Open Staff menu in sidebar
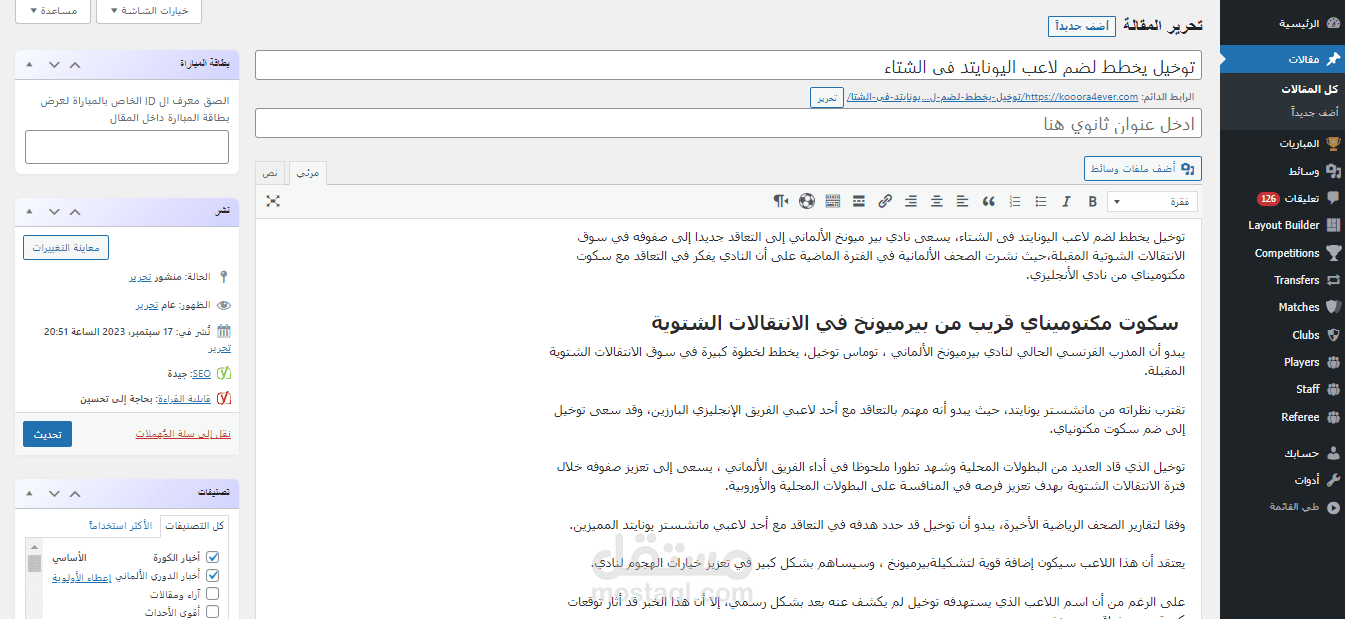This screenshot has width=1345, height=619. tap(1282, 389)
